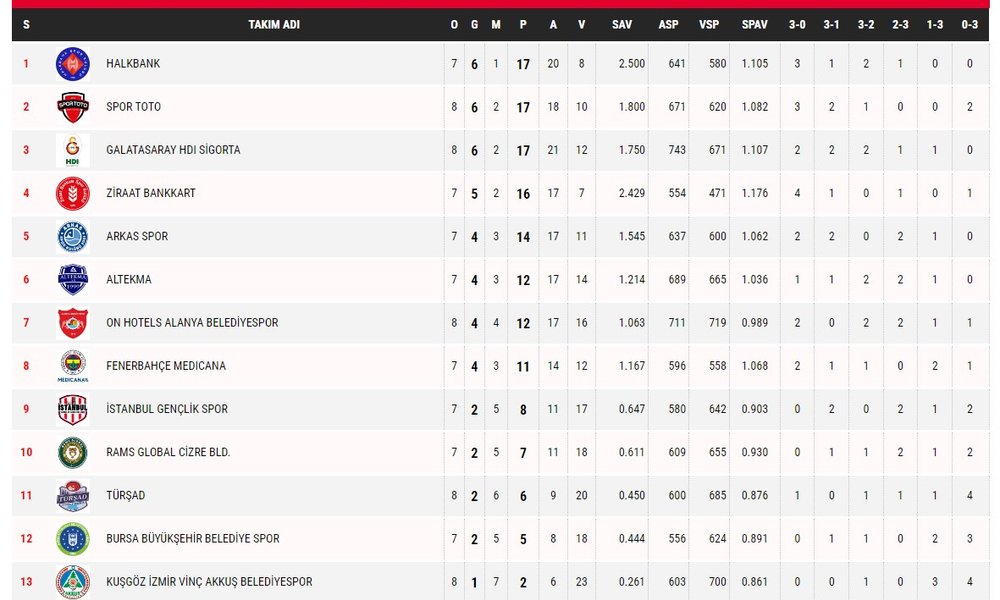Image resolution: width=1000 pixels, height=600 pixels.
Task: Click the İstanbul Gençlik Spor emblem
Action: pyautogui.click(x=73, y=409)
